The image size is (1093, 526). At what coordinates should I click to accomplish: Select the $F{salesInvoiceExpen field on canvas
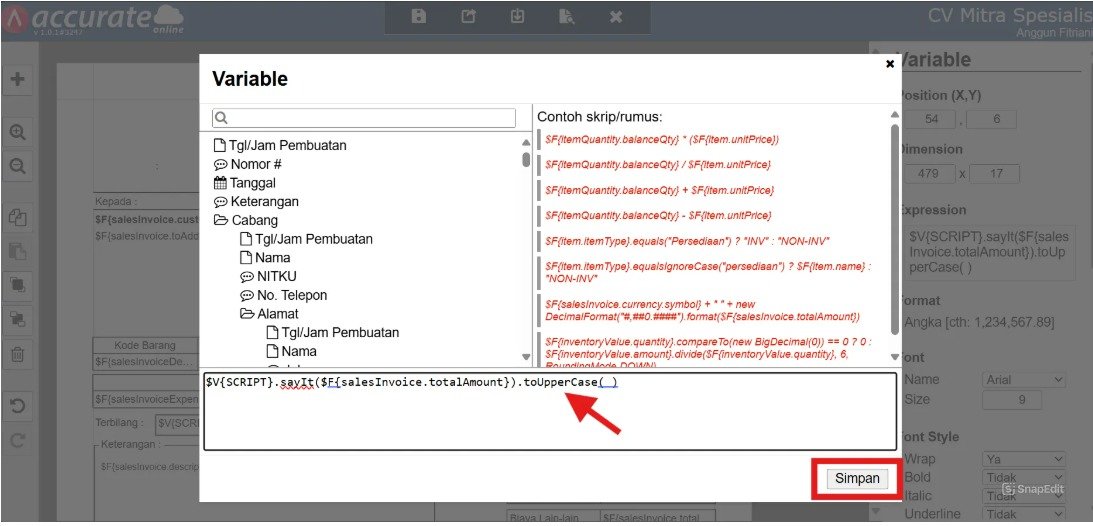(x=146, y=400)
